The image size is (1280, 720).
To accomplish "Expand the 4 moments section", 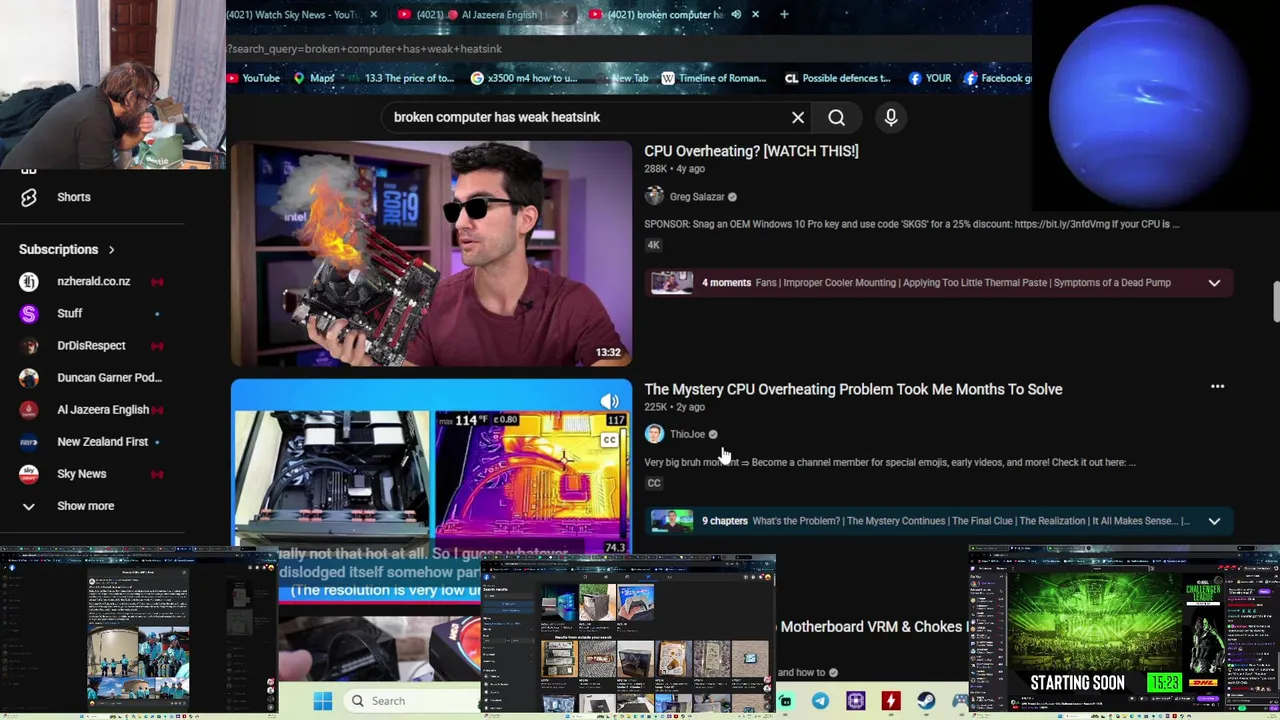I will (1214, 283).
